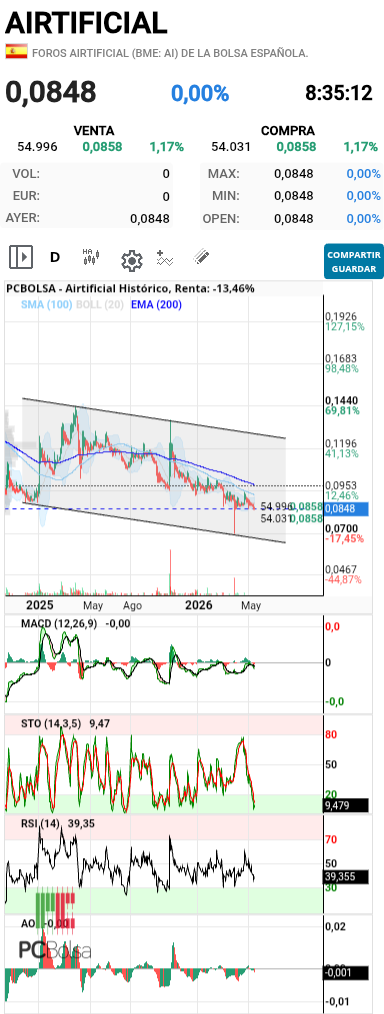This screenshot has height=1014, width=384.
Task: Click the VOL row label
Action: (x=26, y=173)
